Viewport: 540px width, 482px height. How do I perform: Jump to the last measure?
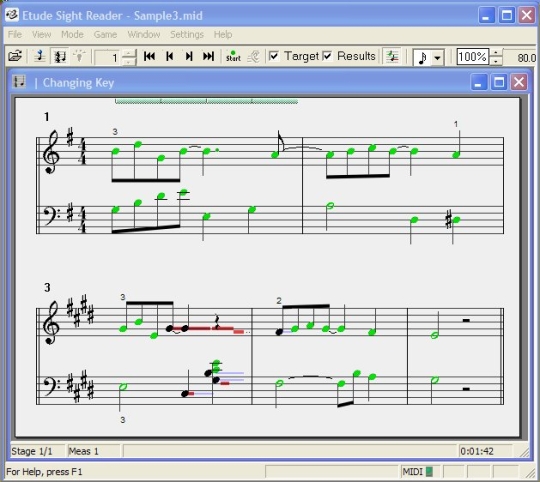(x=208, y=56)
